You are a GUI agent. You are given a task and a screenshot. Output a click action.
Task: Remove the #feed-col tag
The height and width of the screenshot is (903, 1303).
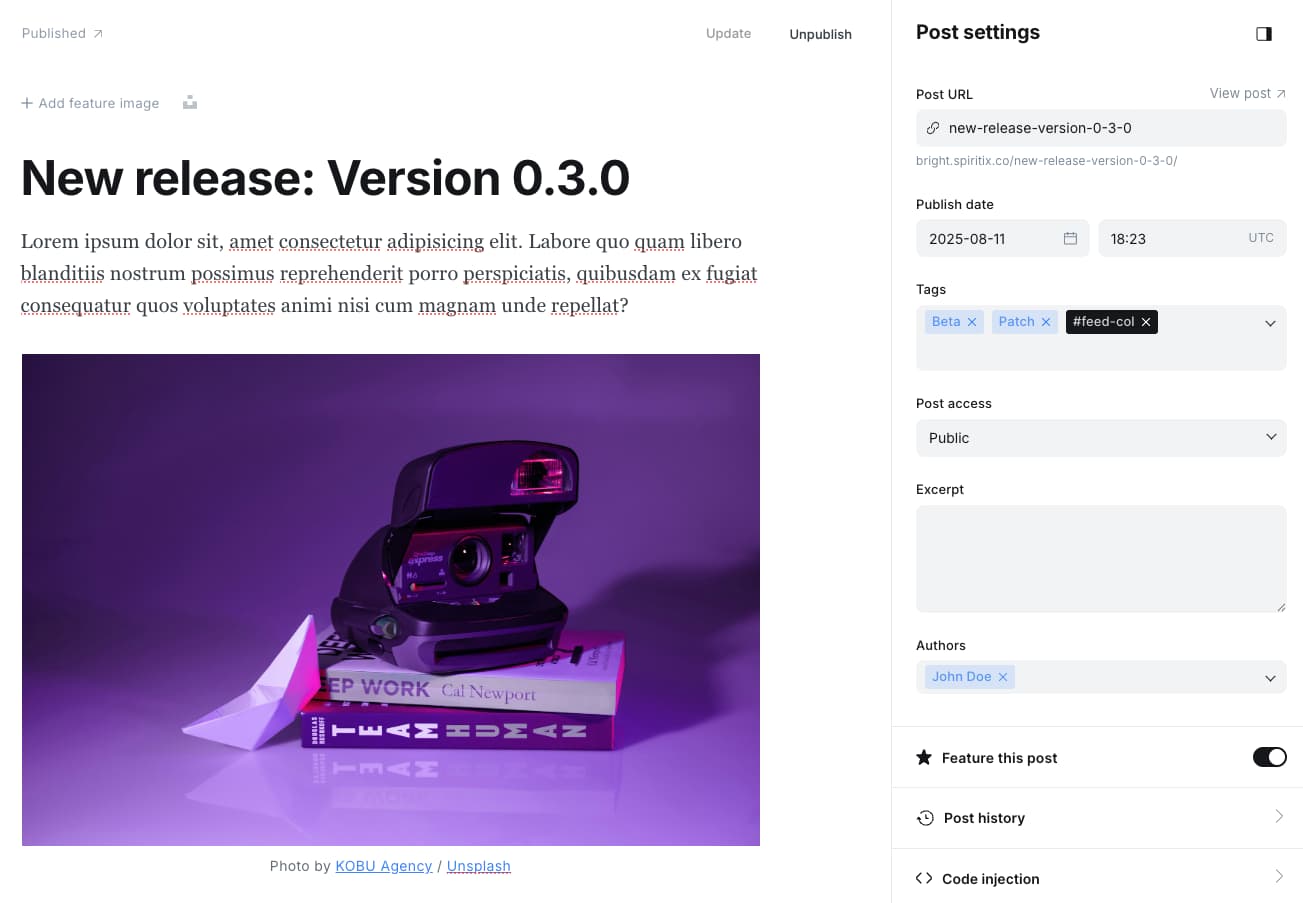tap(1146, 322)
